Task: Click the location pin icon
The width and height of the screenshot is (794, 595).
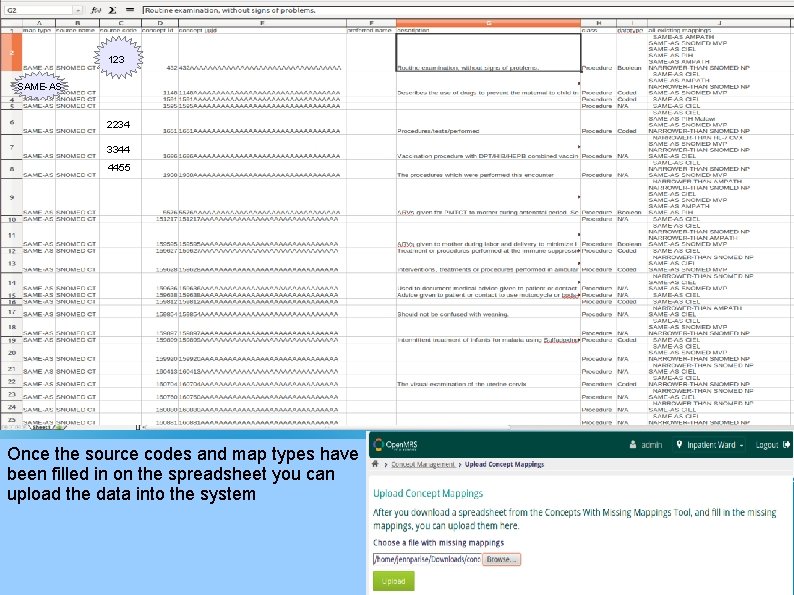Action: click(679, 445)
